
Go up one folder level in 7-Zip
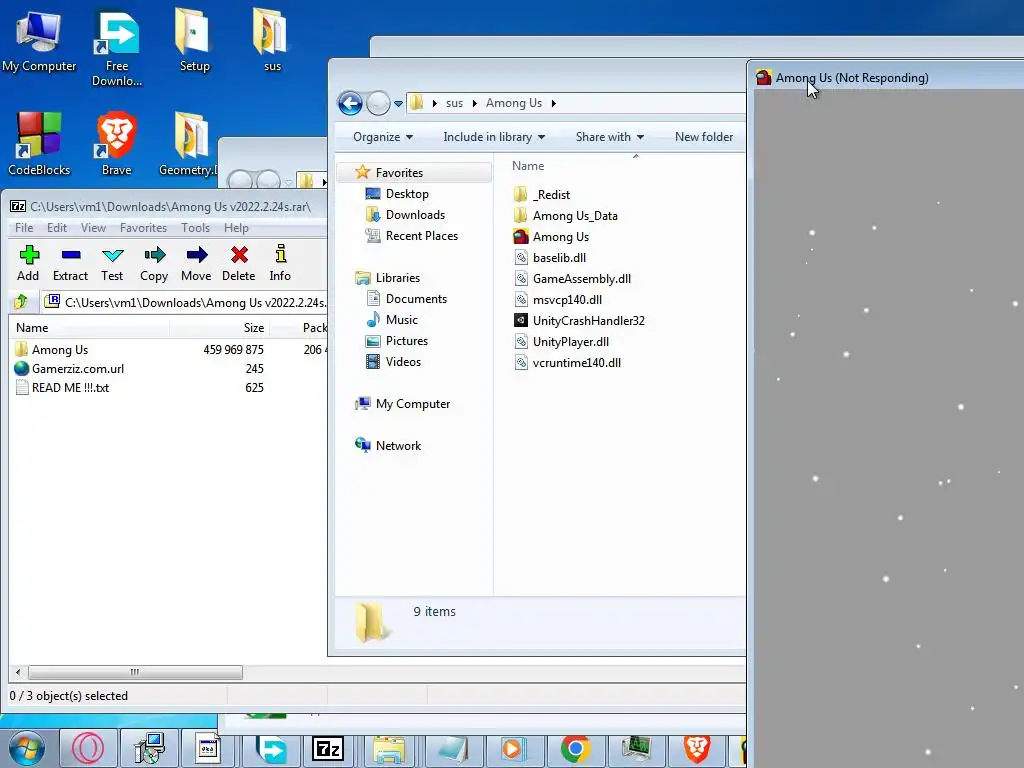[x=21, y=302]
